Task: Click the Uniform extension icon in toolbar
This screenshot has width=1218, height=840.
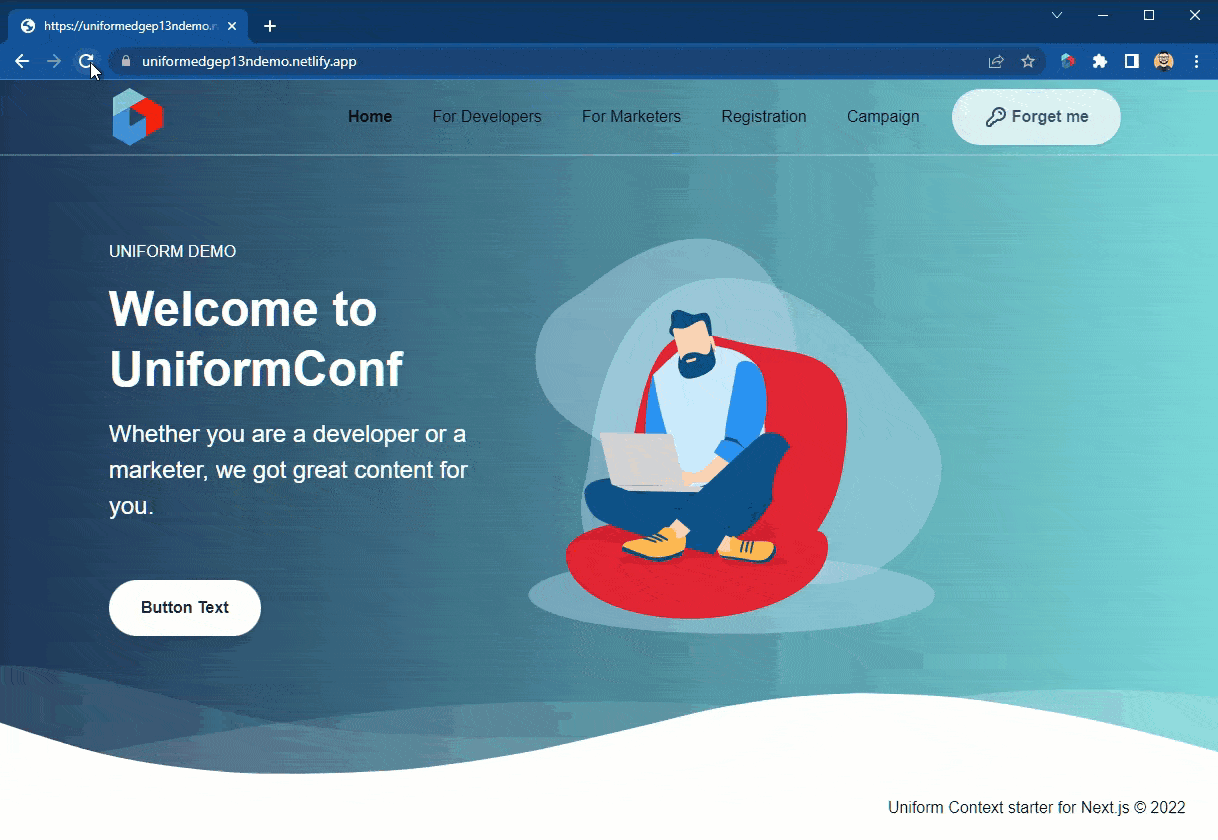Action: pos(1068,61)
